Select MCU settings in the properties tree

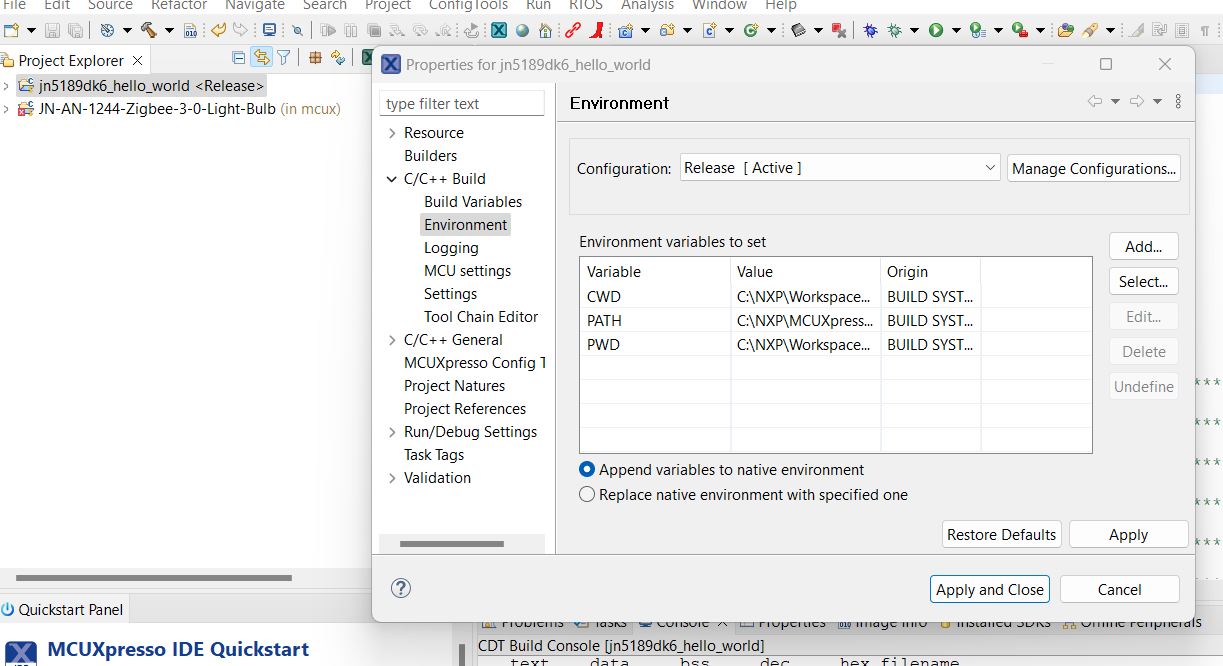467,271
